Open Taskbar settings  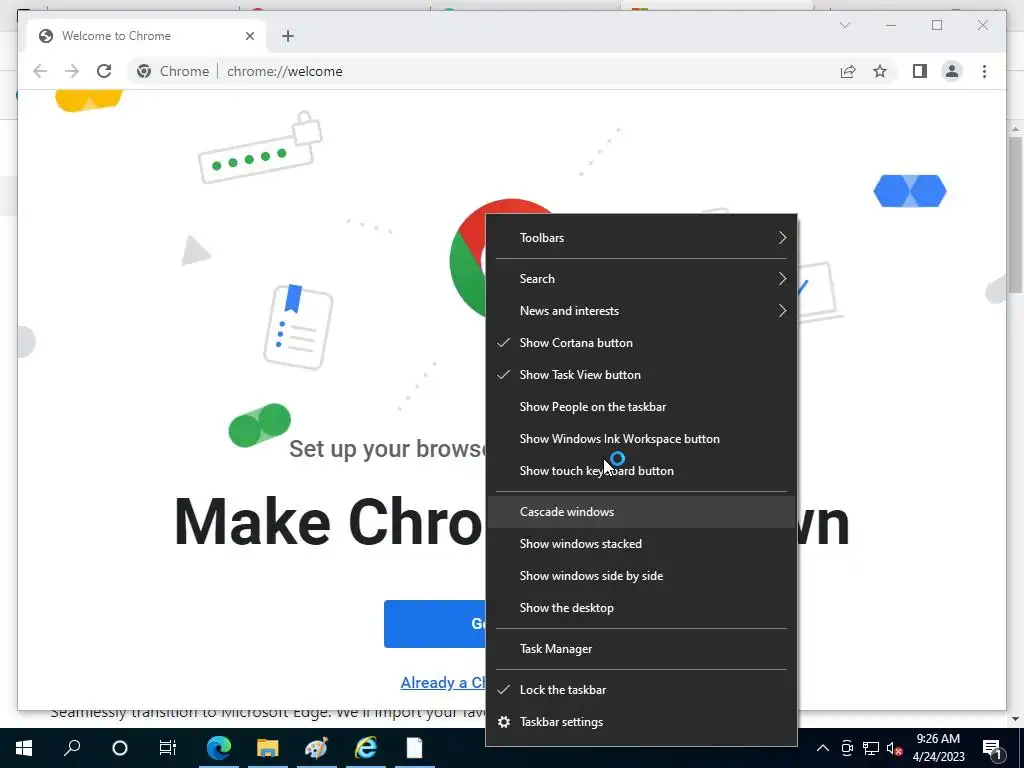641,722
